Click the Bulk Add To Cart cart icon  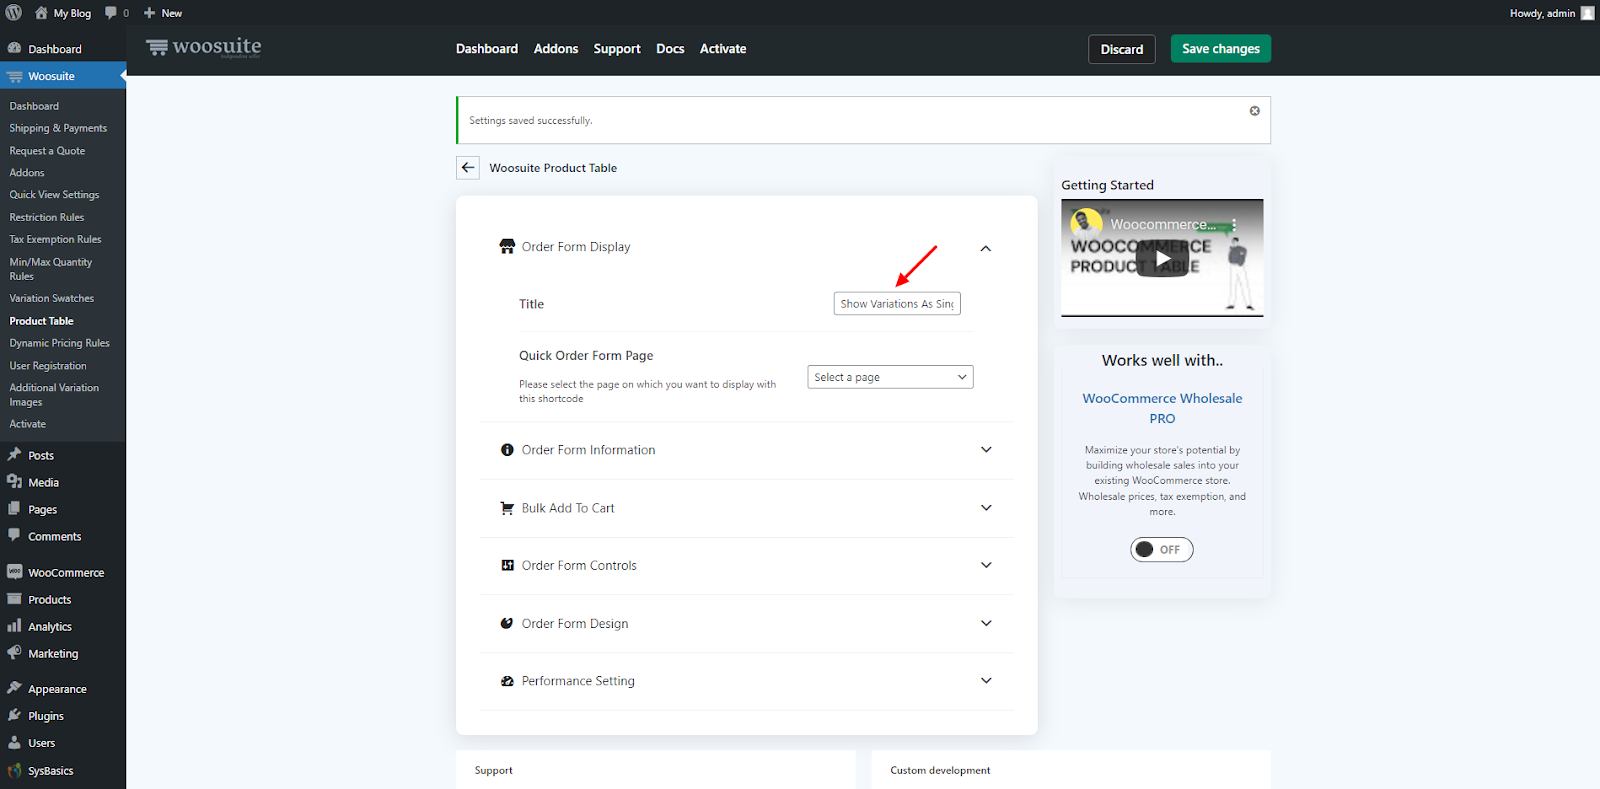(507, 508)
